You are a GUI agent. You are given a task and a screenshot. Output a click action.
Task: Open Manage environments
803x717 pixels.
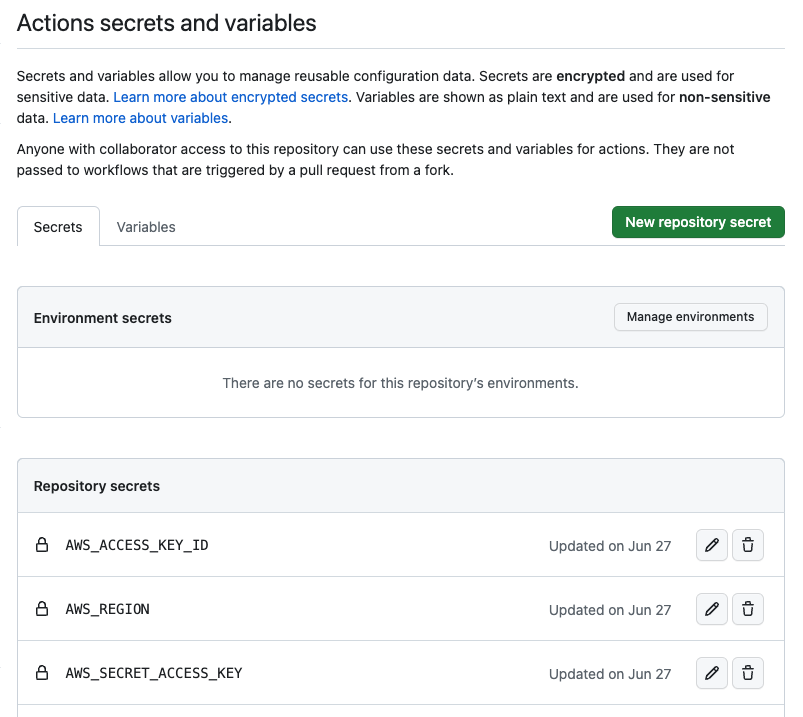[x=690, y=317]
